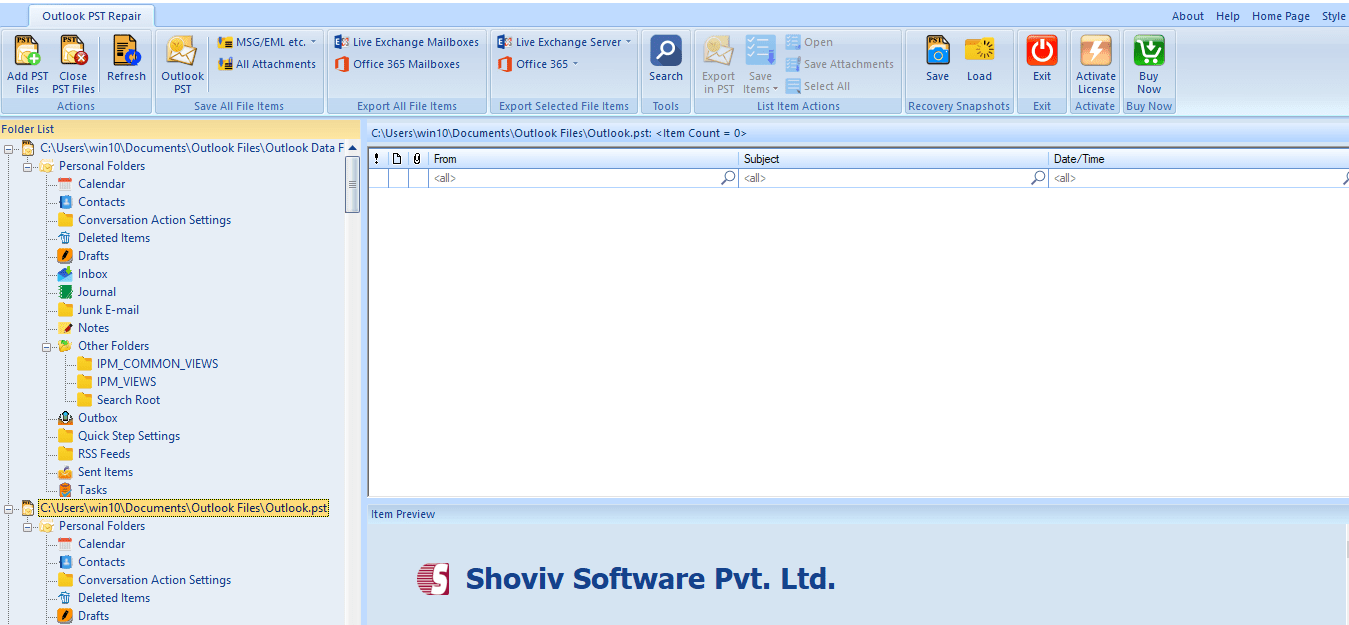Select the IPM_COMMON_VIEWS folder
Image resolution: width=1349 pixels, height=625 pixels.
click(x=157, y=364)
